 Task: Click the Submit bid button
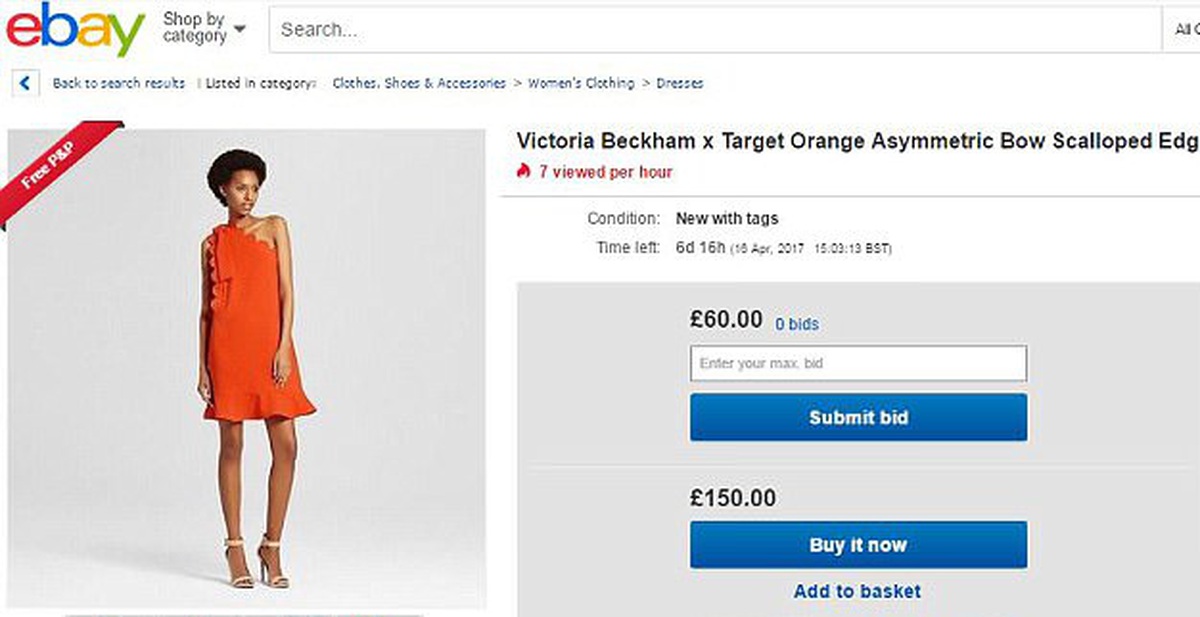pos(858,417)
